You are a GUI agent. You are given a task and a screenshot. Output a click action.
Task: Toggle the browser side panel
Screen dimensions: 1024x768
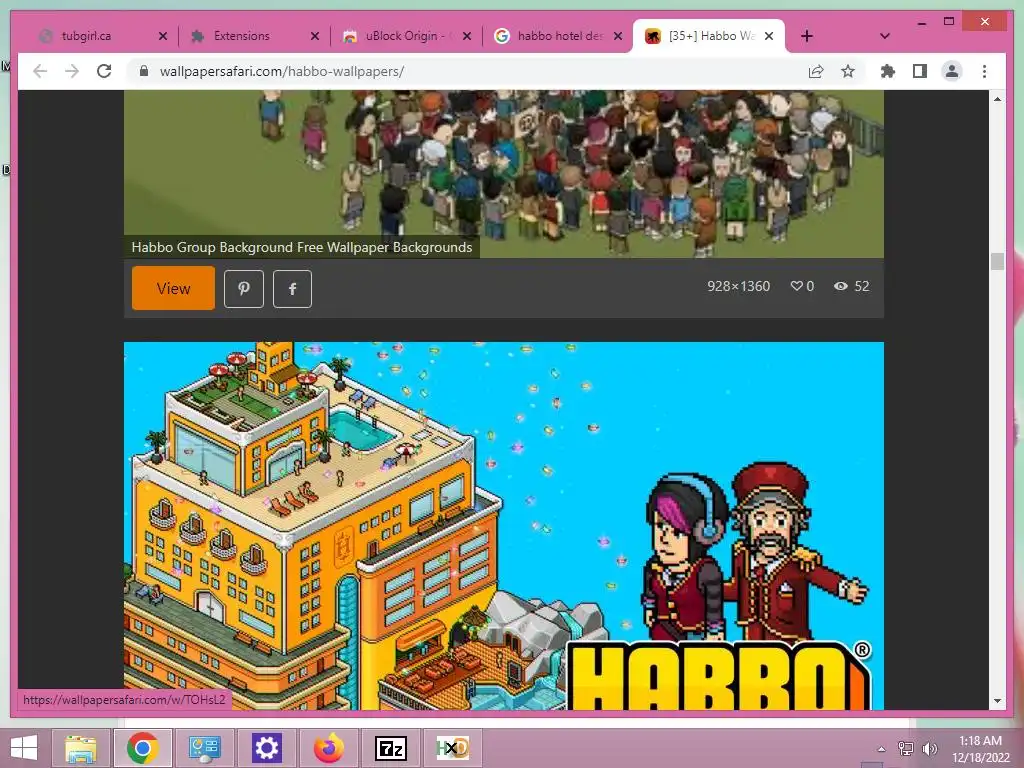coord(920,71)
